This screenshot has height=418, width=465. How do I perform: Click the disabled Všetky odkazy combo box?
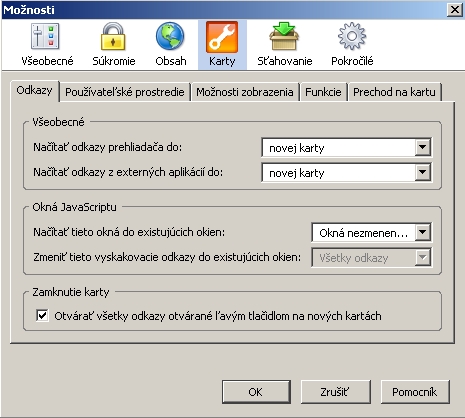coord(372,258)
